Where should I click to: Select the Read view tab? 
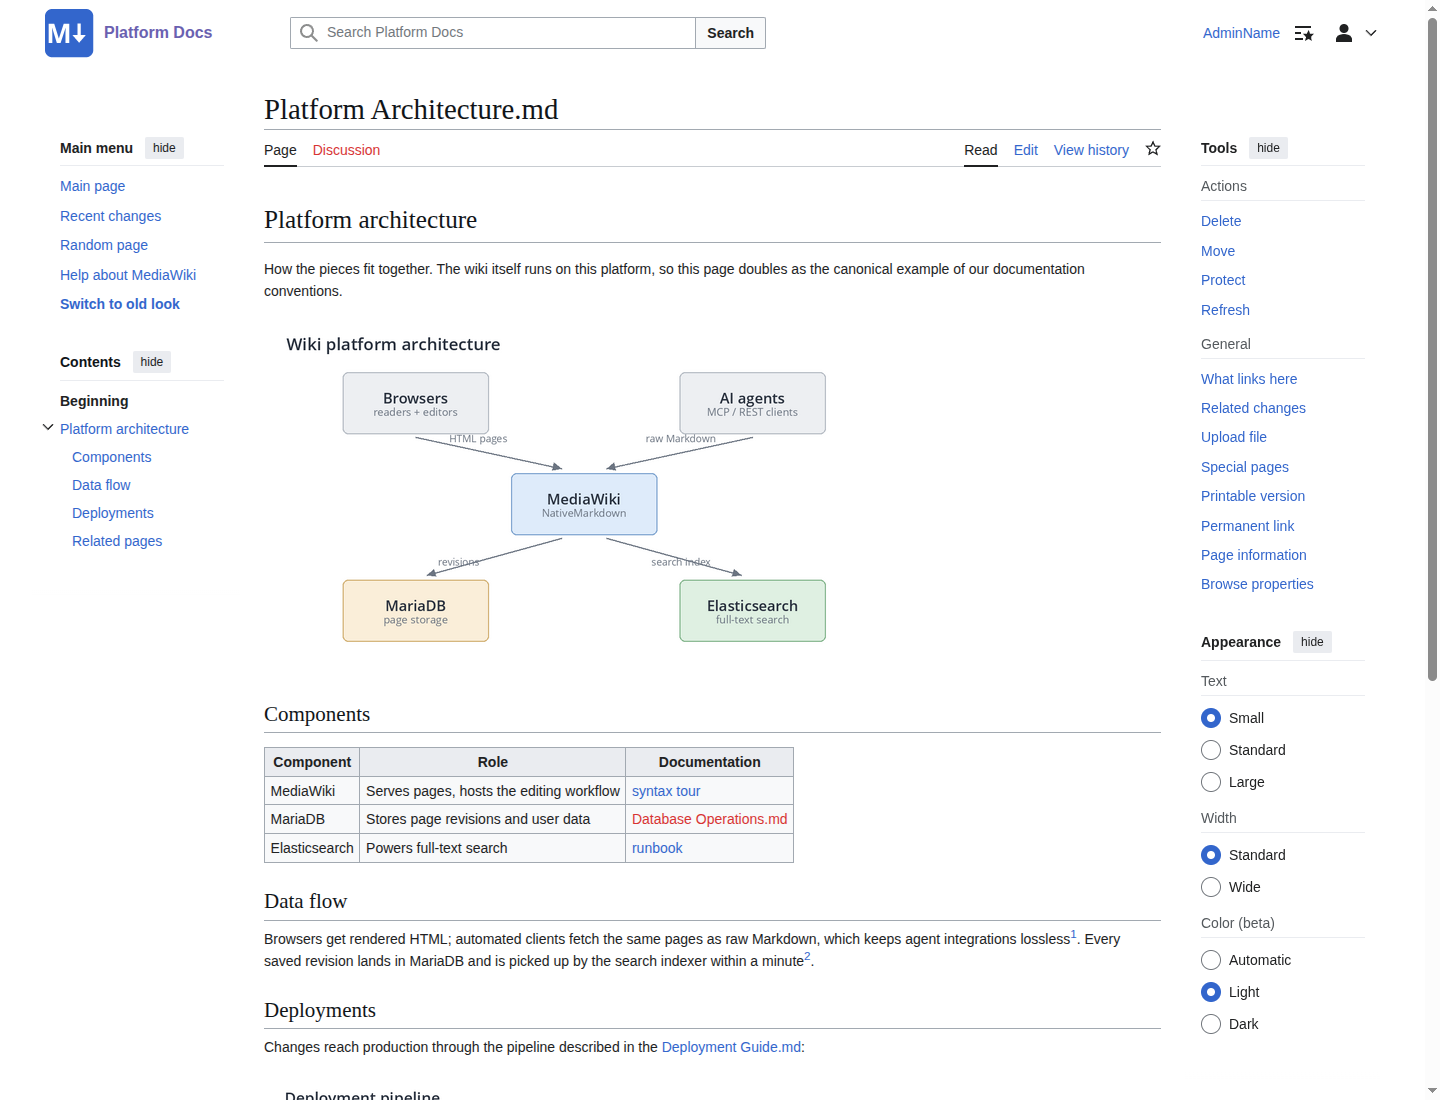click(x=981, y=150)
